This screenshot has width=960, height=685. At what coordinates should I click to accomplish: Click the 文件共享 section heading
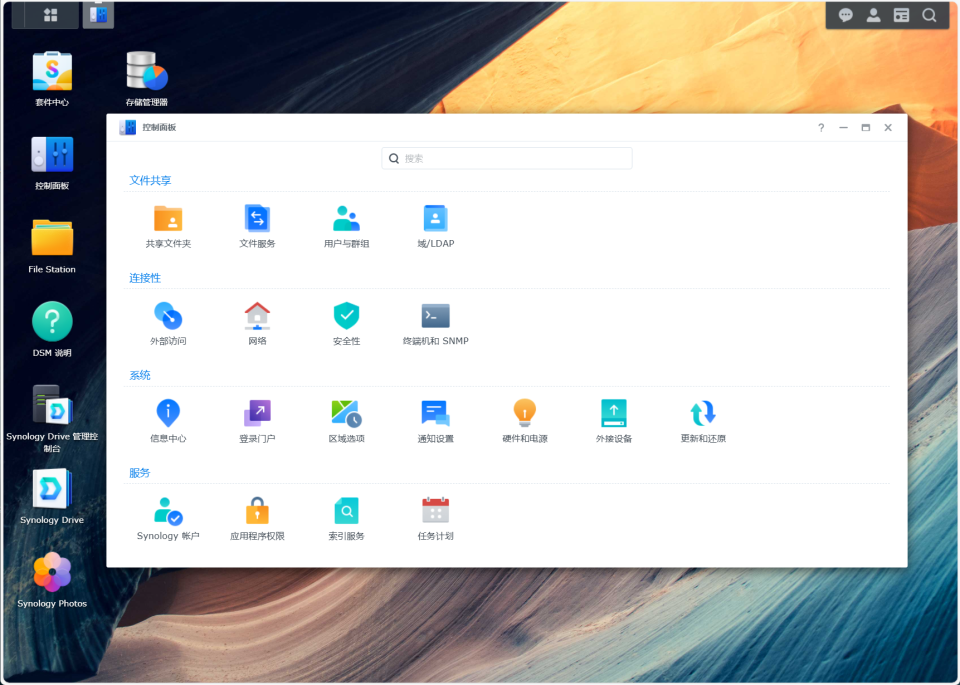tap(150, 181)
